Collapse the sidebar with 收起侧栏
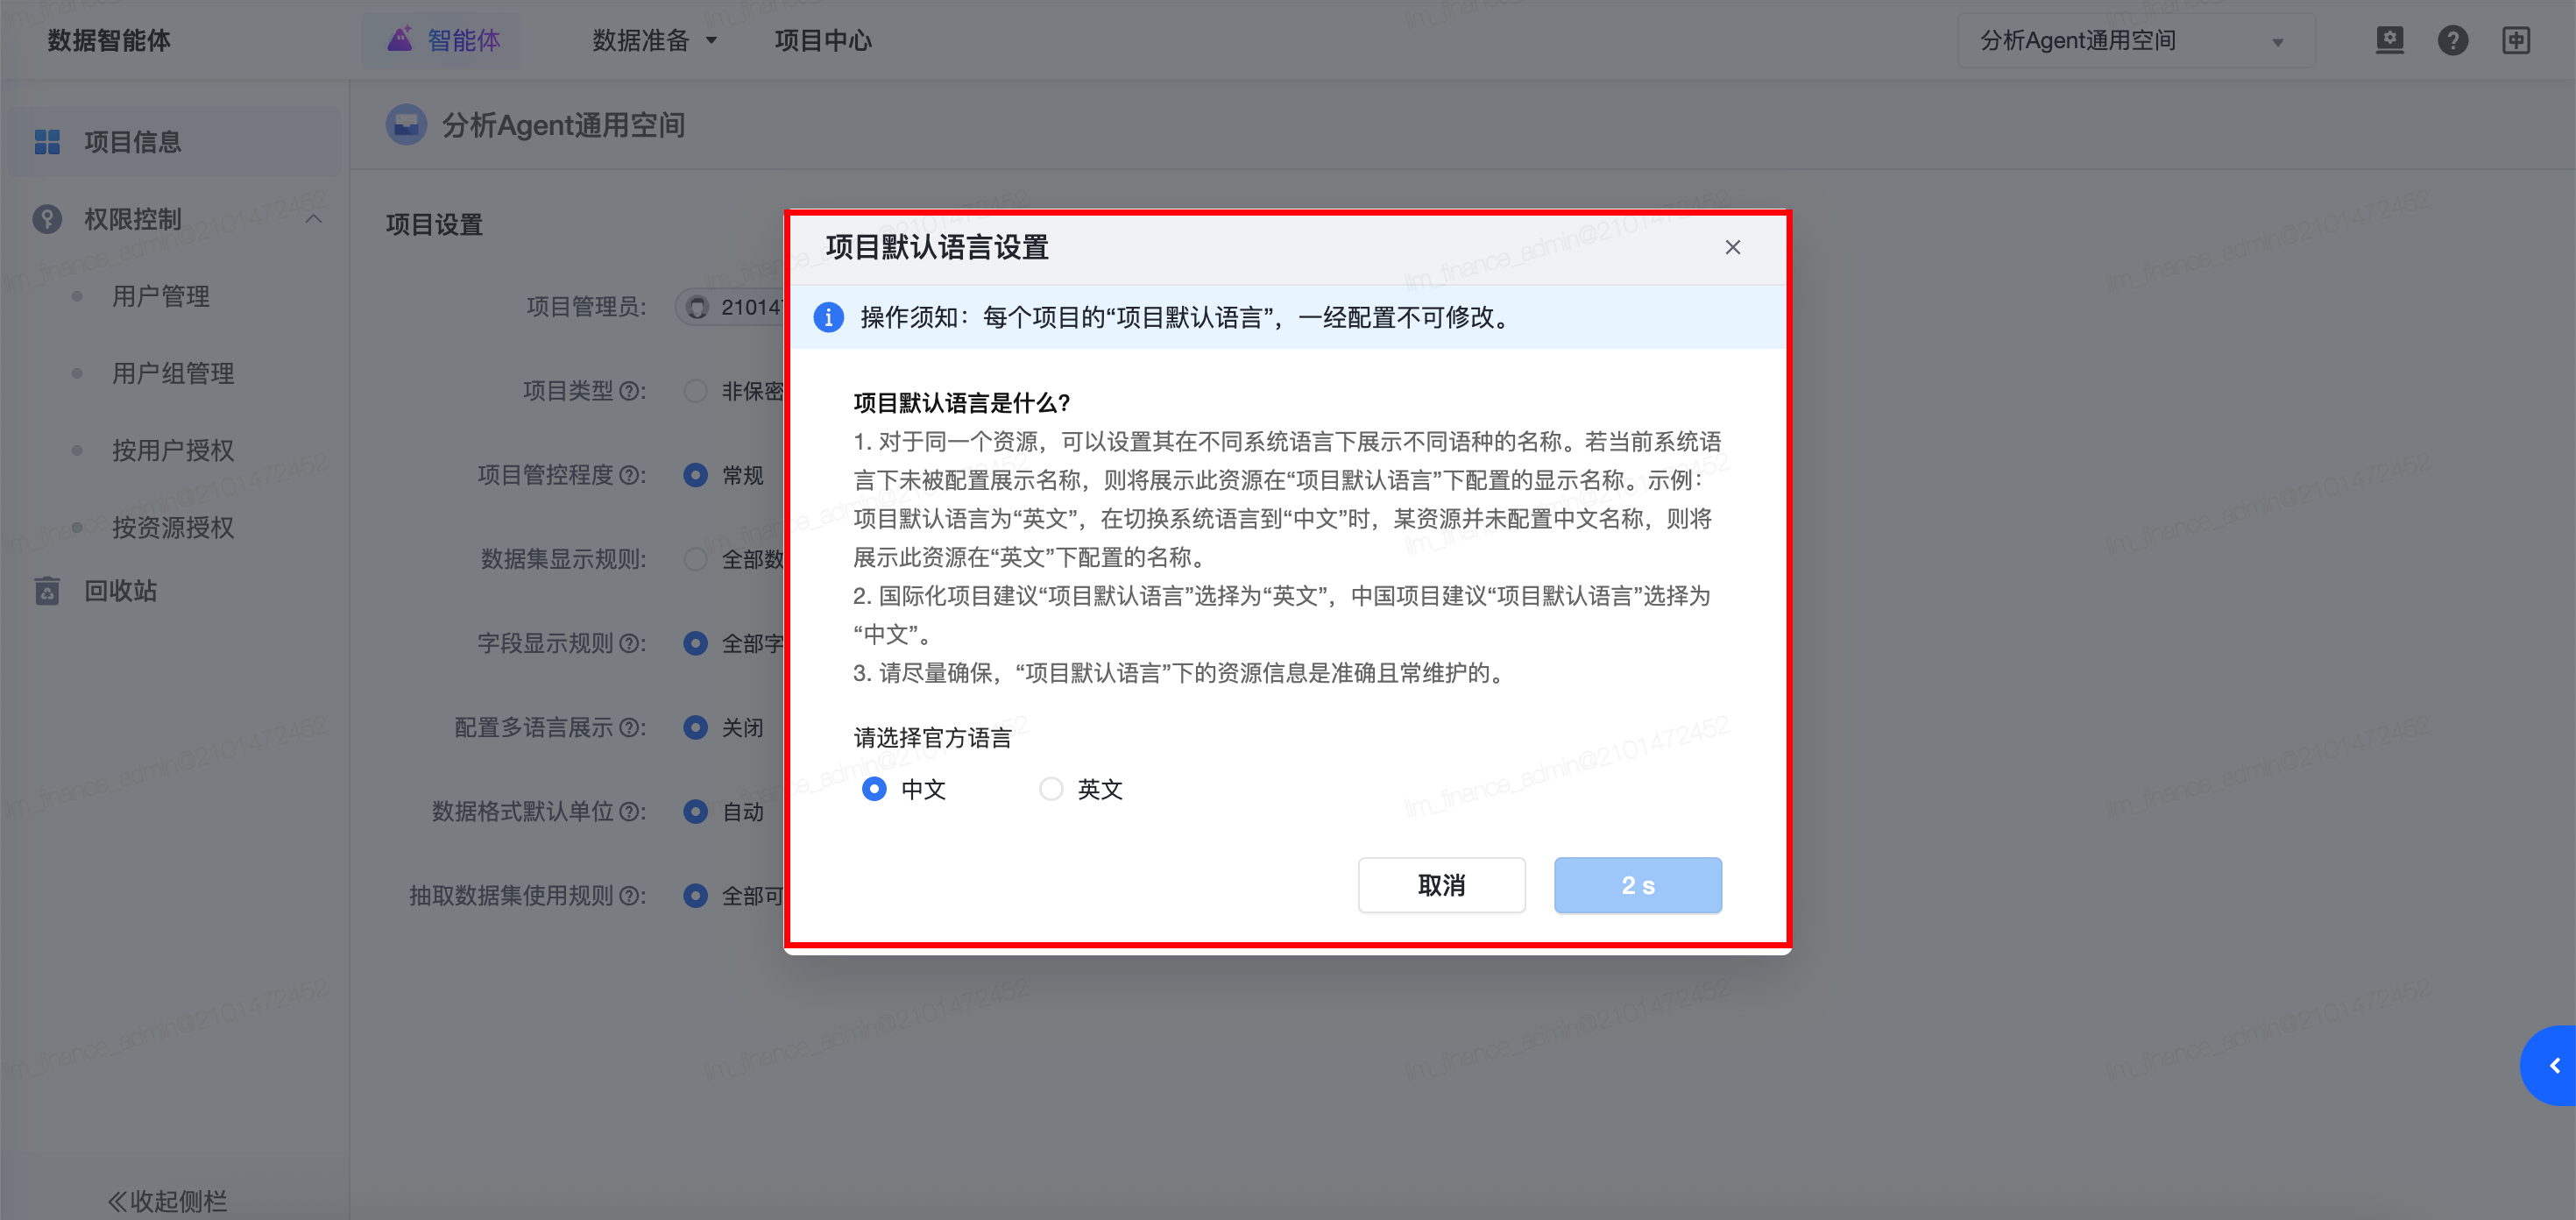 click(x=167, y=1200)
